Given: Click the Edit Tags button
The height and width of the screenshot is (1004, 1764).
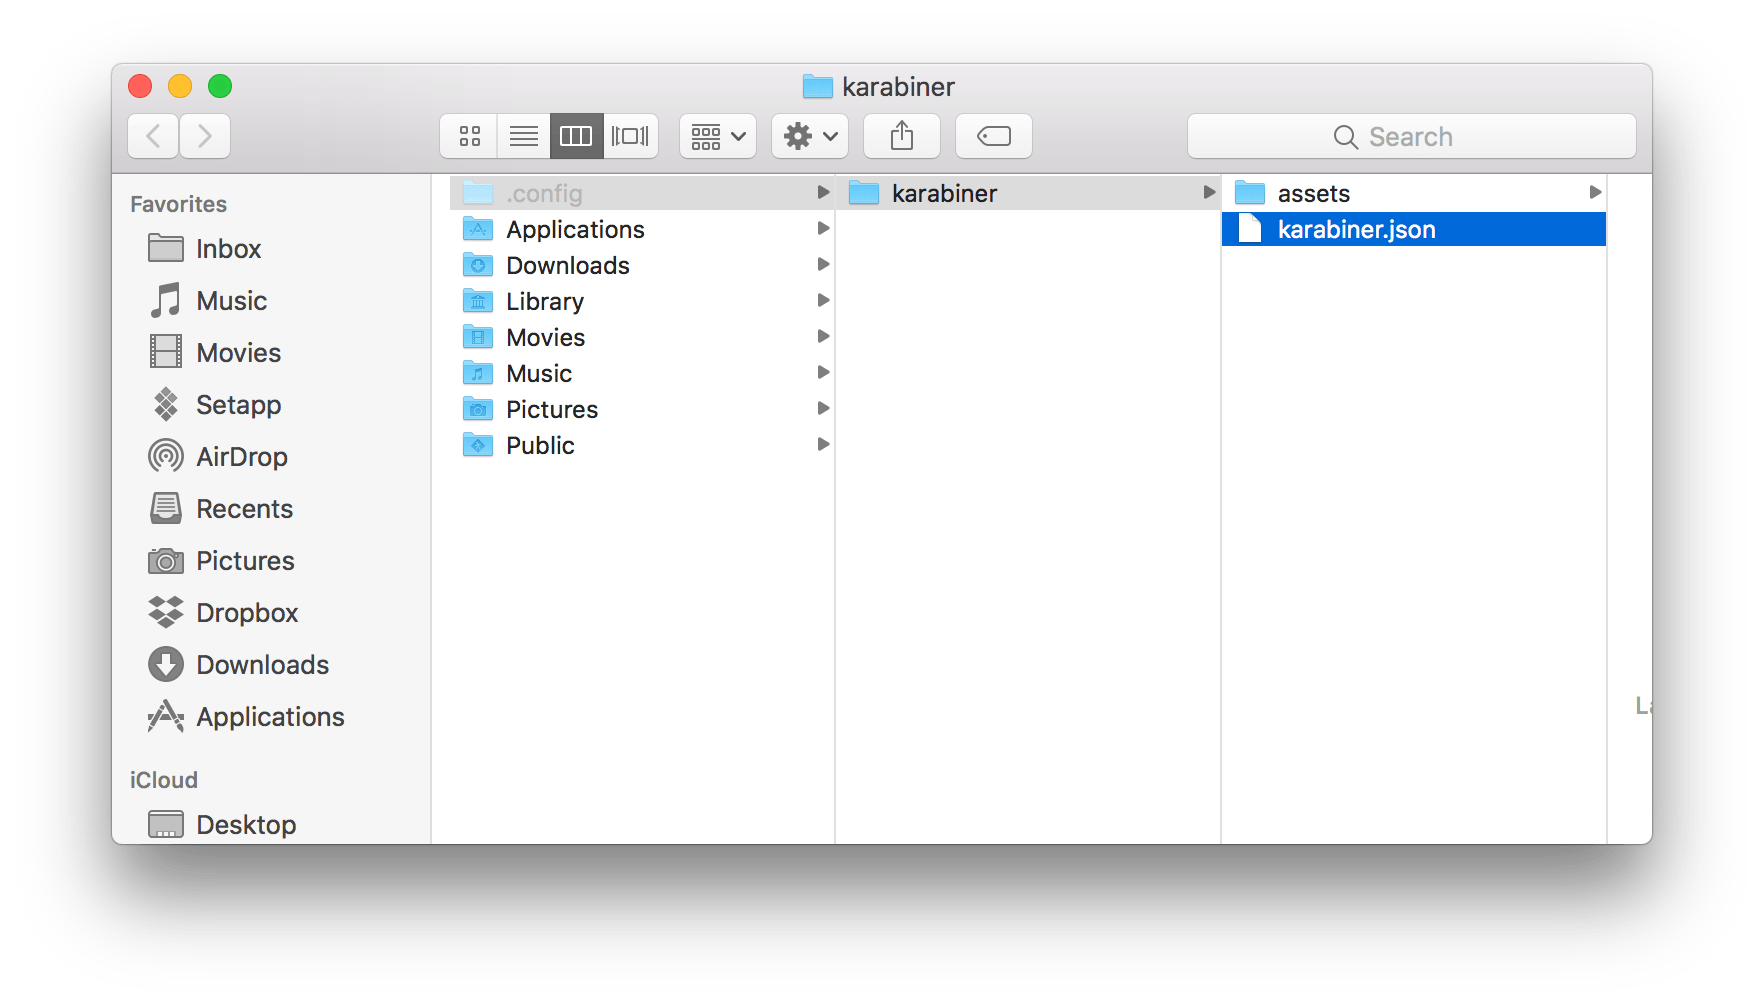Looking at the screenshot, I should coord(993,136).
